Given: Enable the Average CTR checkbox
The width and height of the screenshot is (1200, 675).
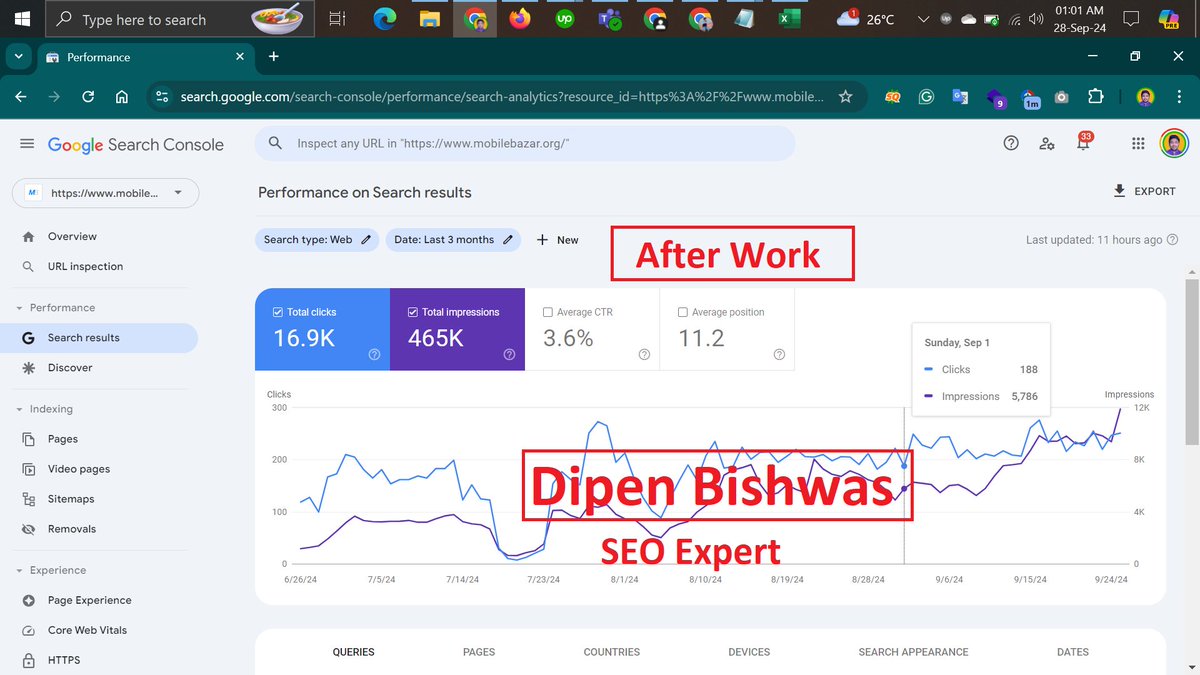Looking at the screenshot, I should click(x=548, y=312).
